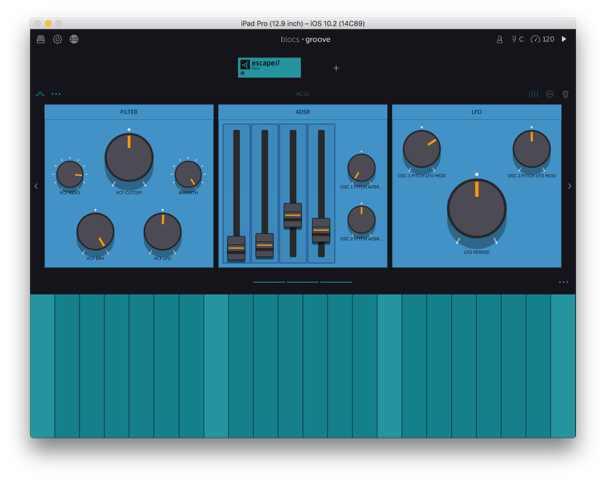
Task: Click the vertical bars mixer icon
Action: (533, 94)
